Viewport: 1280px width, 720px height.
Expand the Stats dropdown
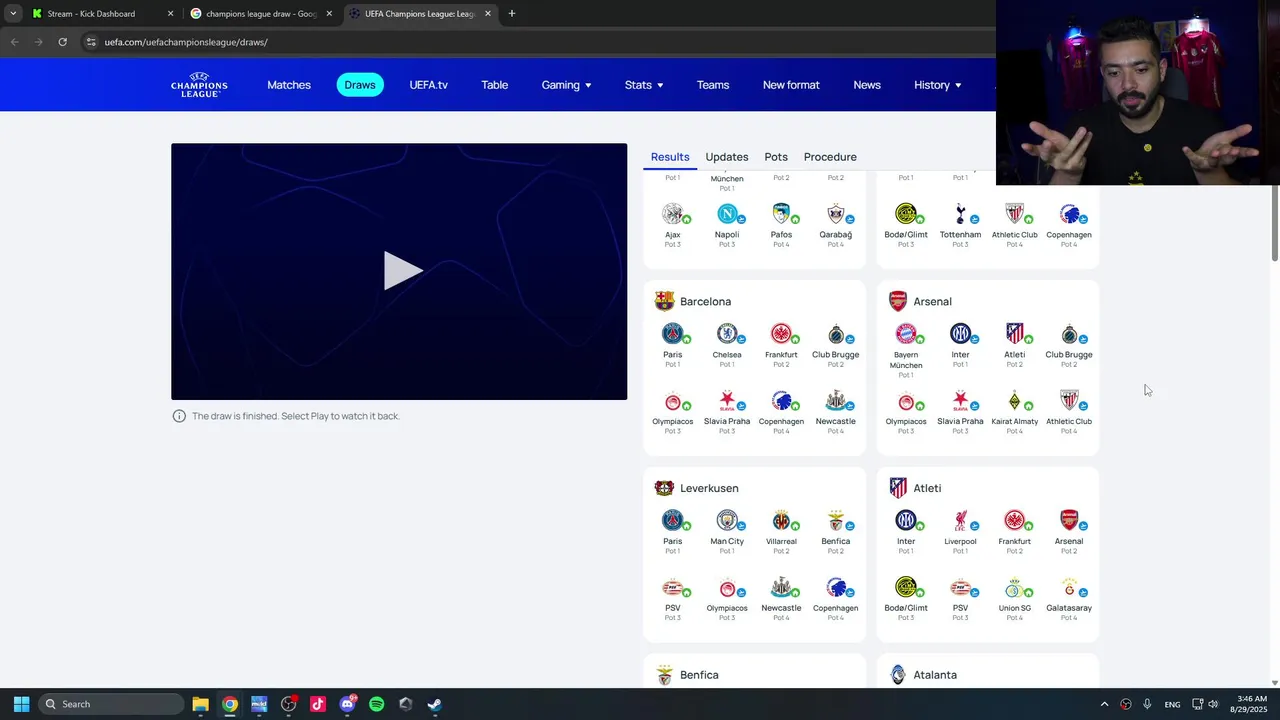coord(644,85)
